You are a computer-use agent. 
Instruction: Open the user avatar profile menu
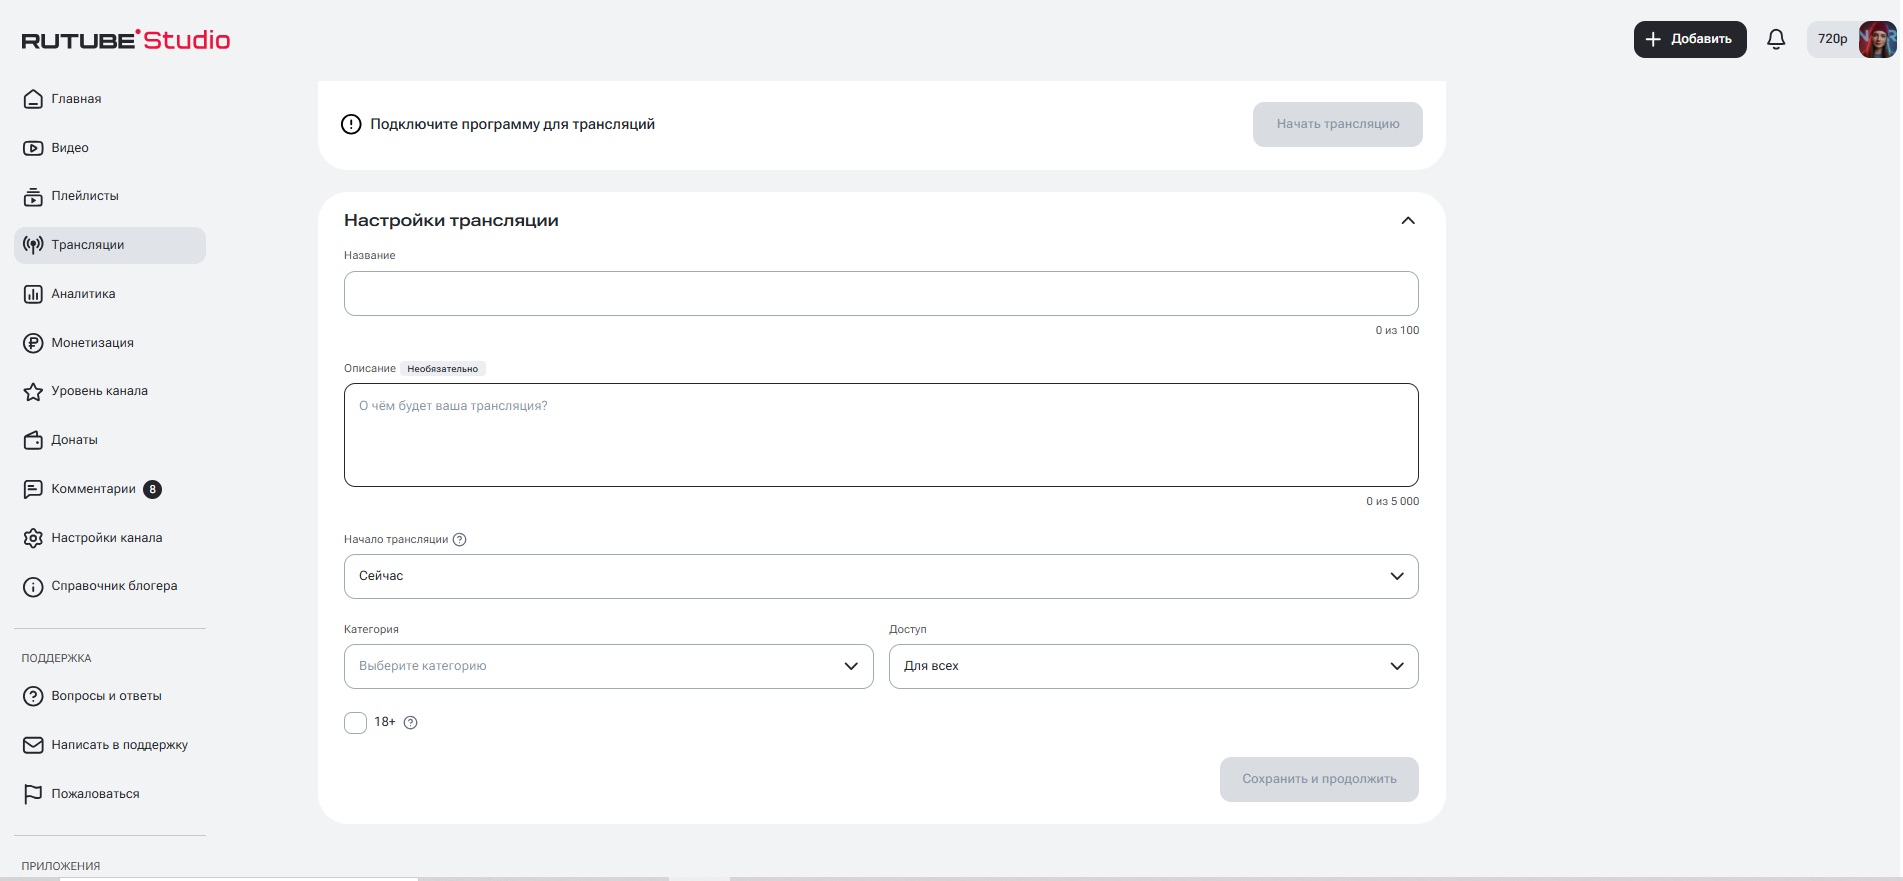coord(1877,39)
